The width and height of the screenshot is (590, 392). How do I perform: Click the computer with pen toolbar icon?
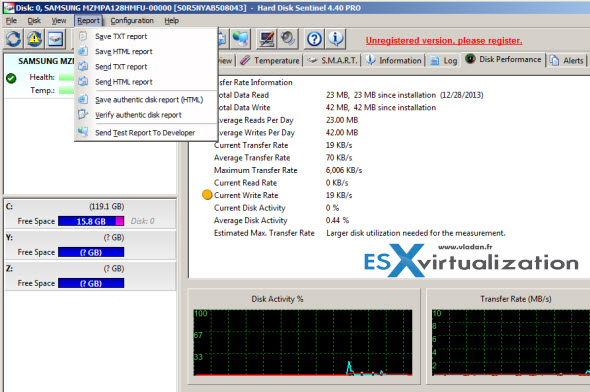point(267,39)
